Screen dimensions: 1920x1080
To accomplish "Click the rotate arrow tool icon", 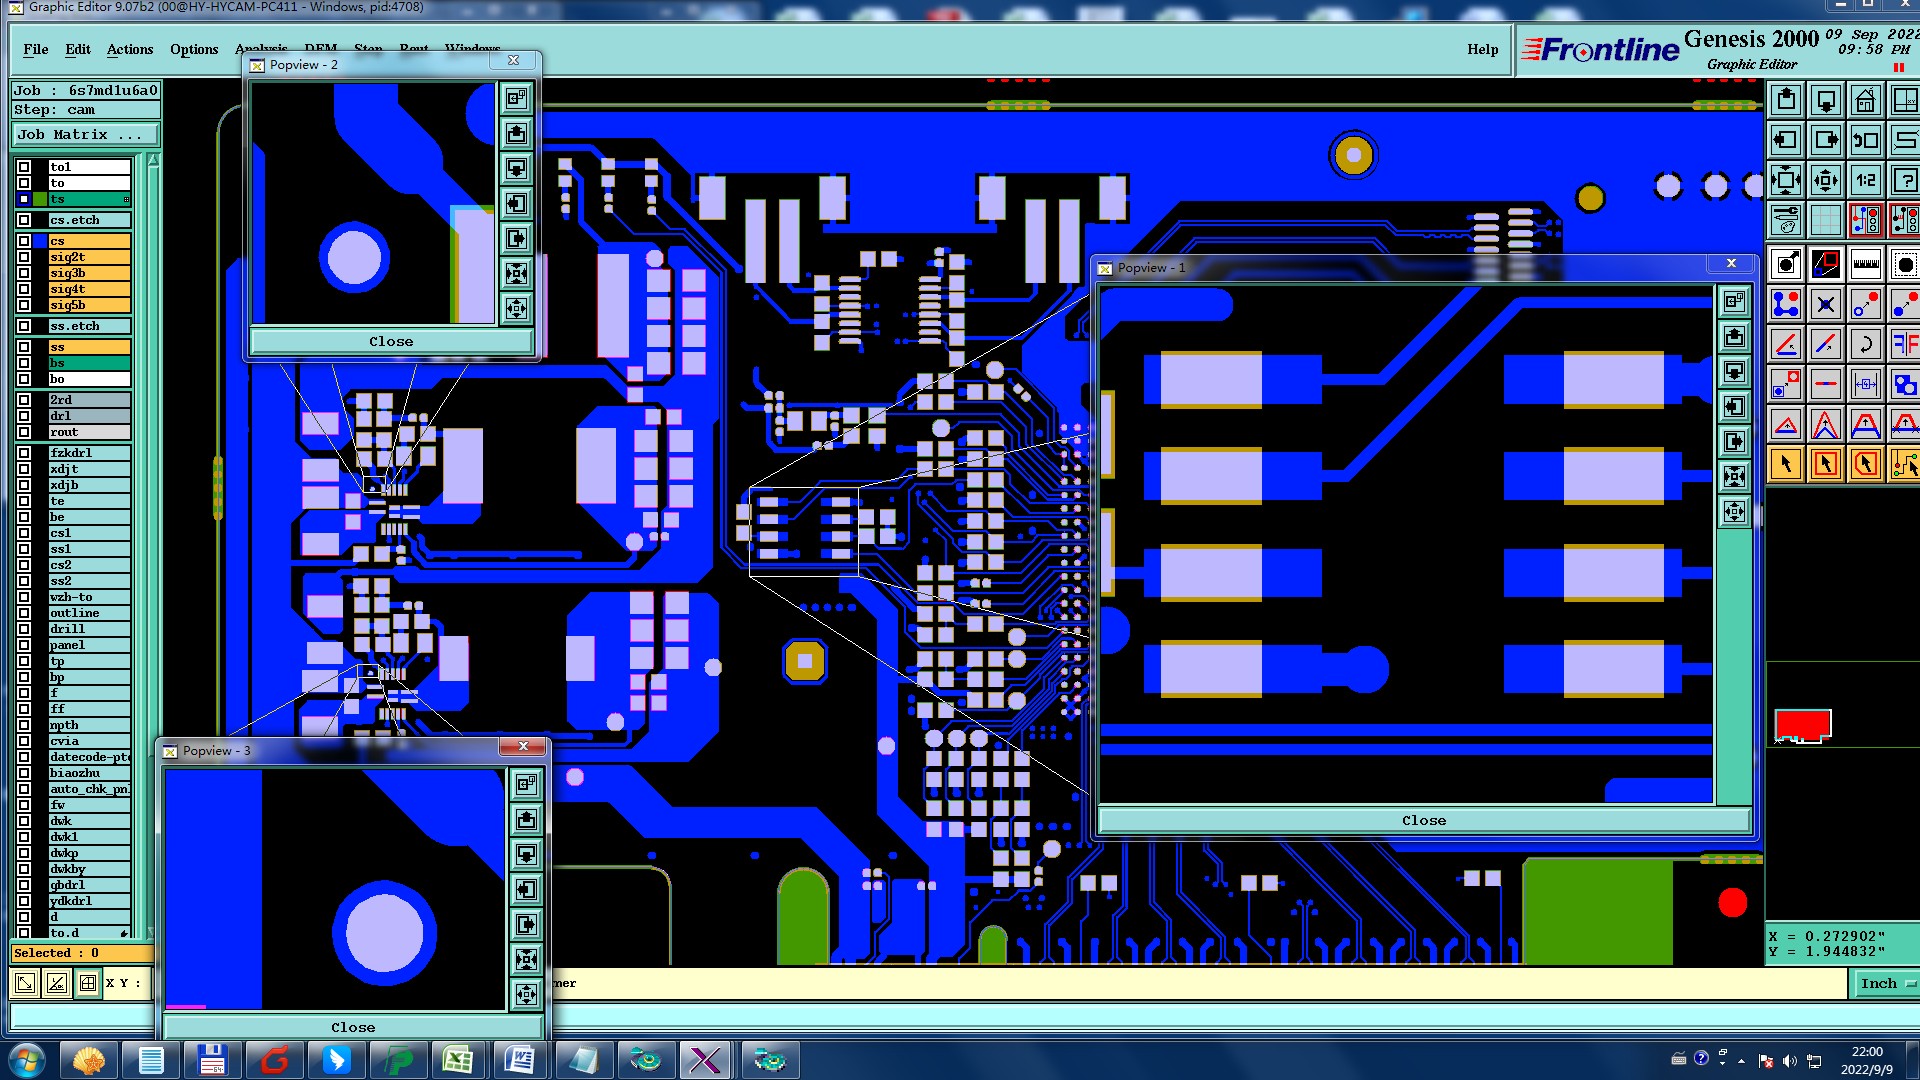I will [1865, 344].
